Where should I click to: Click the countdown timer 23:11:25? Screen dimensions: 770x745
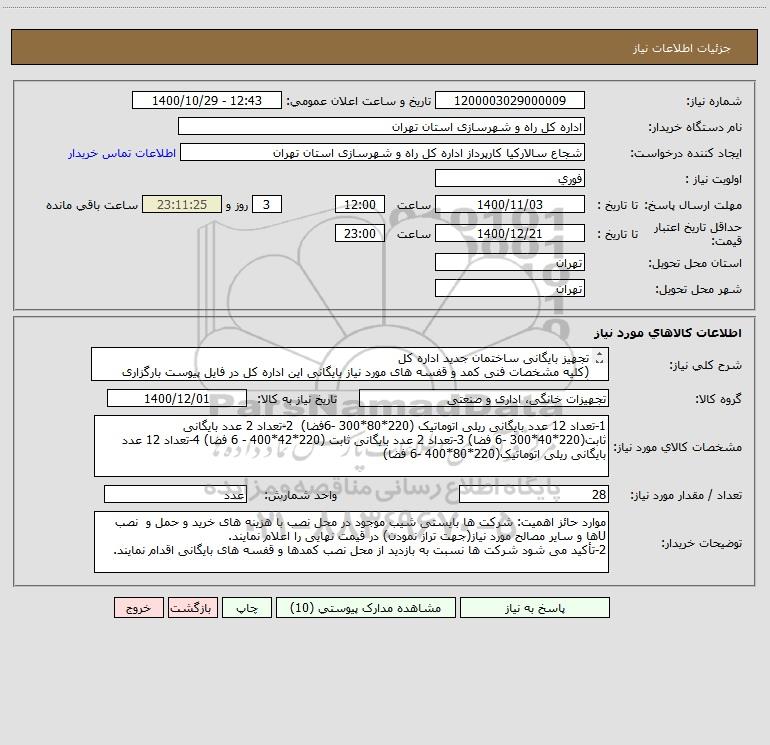(x=182, y=204)
